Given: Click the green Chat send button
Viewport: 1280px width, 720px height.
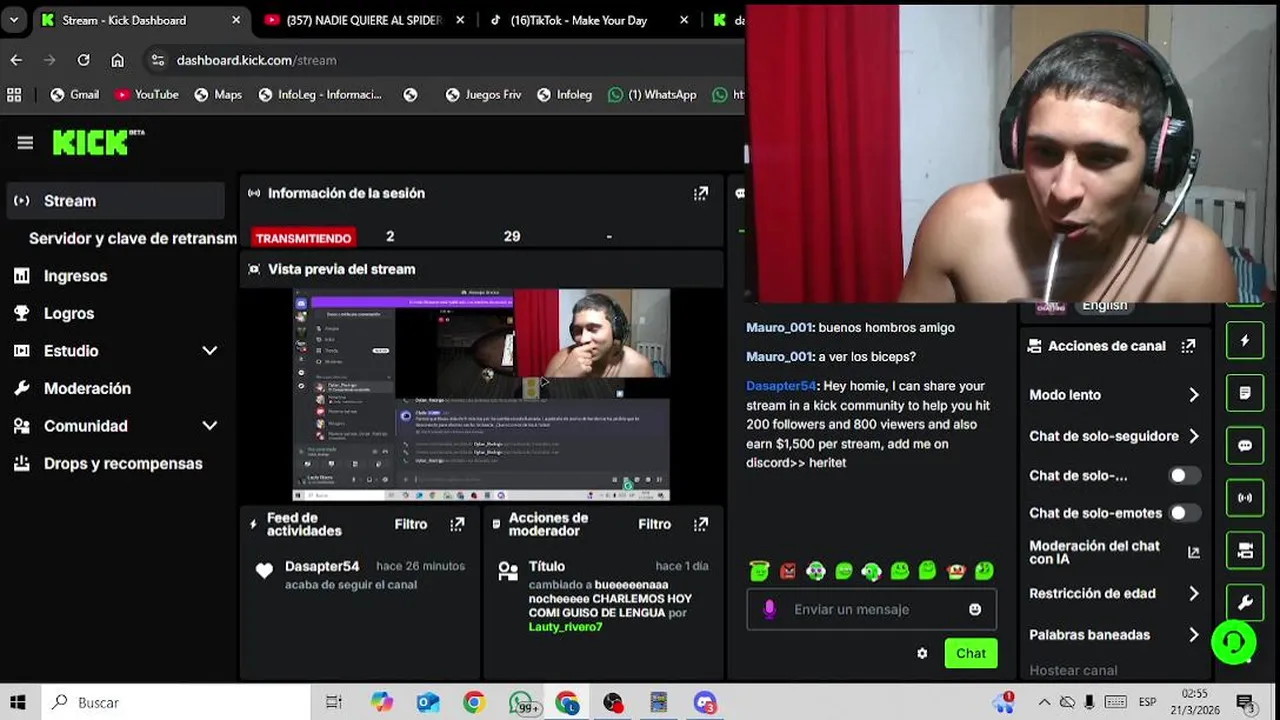Looking at the screenshot, I should pos(970,653).
